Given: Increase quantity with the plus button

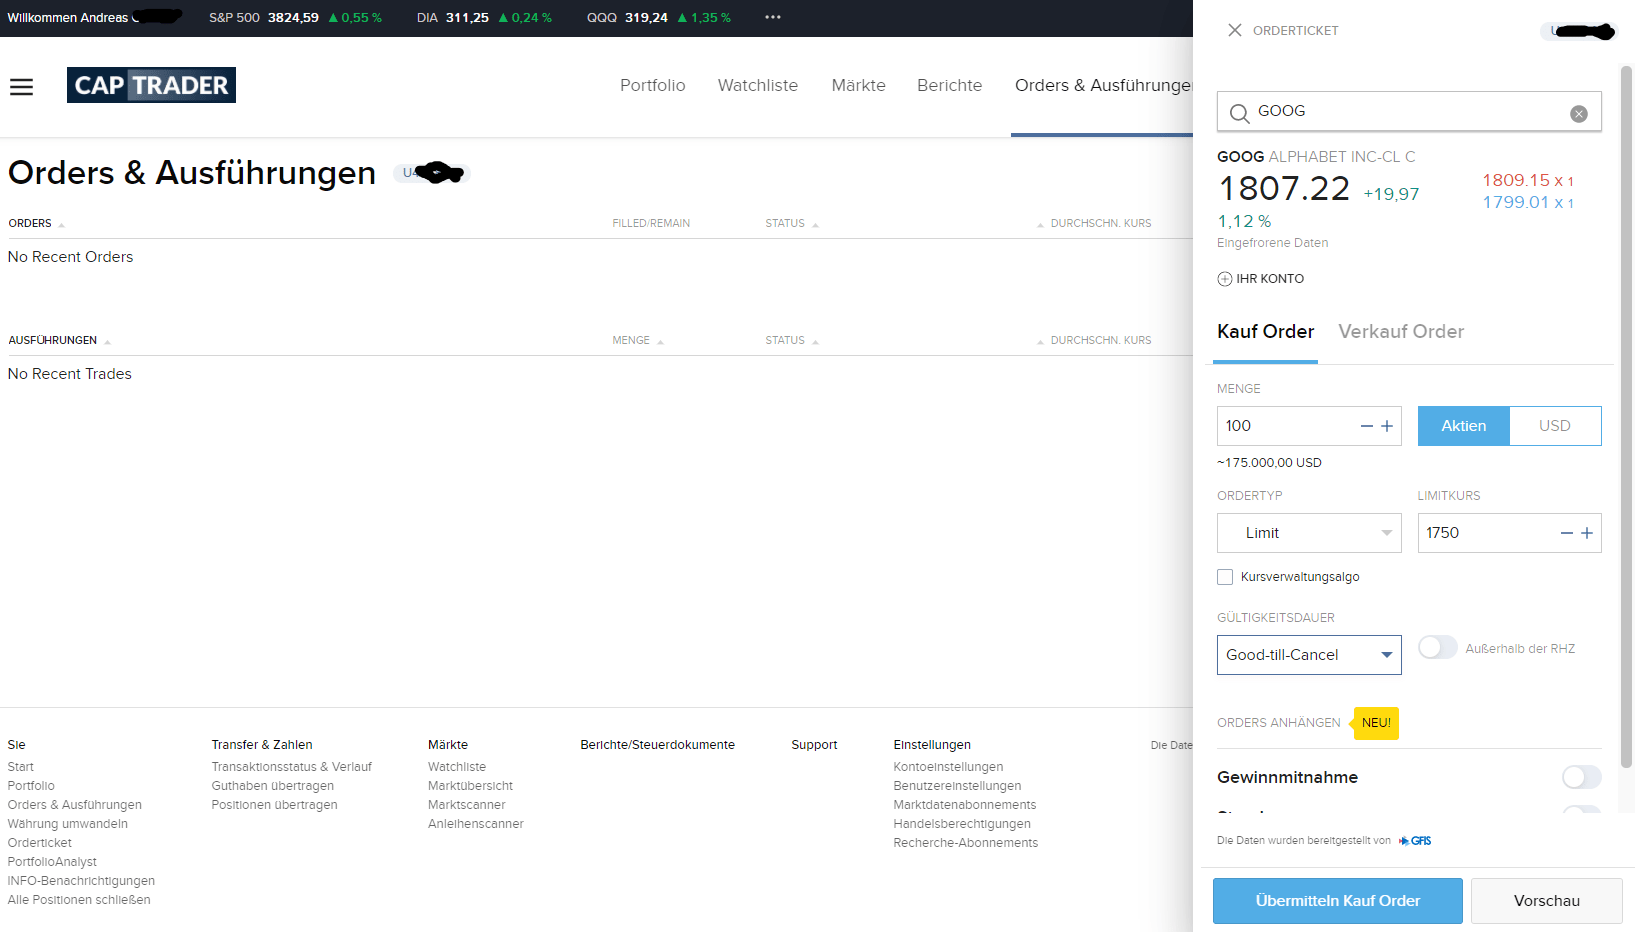Looking at the screenshot, I should coord(1387,426).
